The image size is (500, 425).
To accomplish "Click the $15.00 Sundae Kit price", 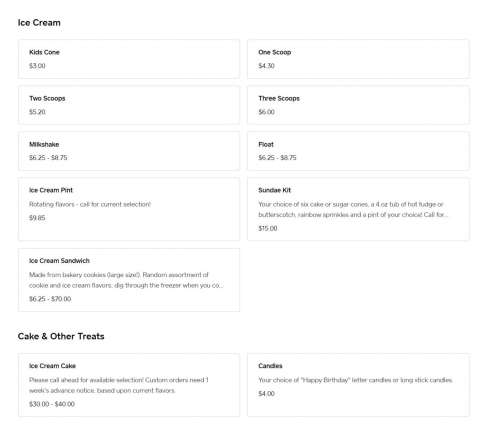I will click(x=268, y=228).
